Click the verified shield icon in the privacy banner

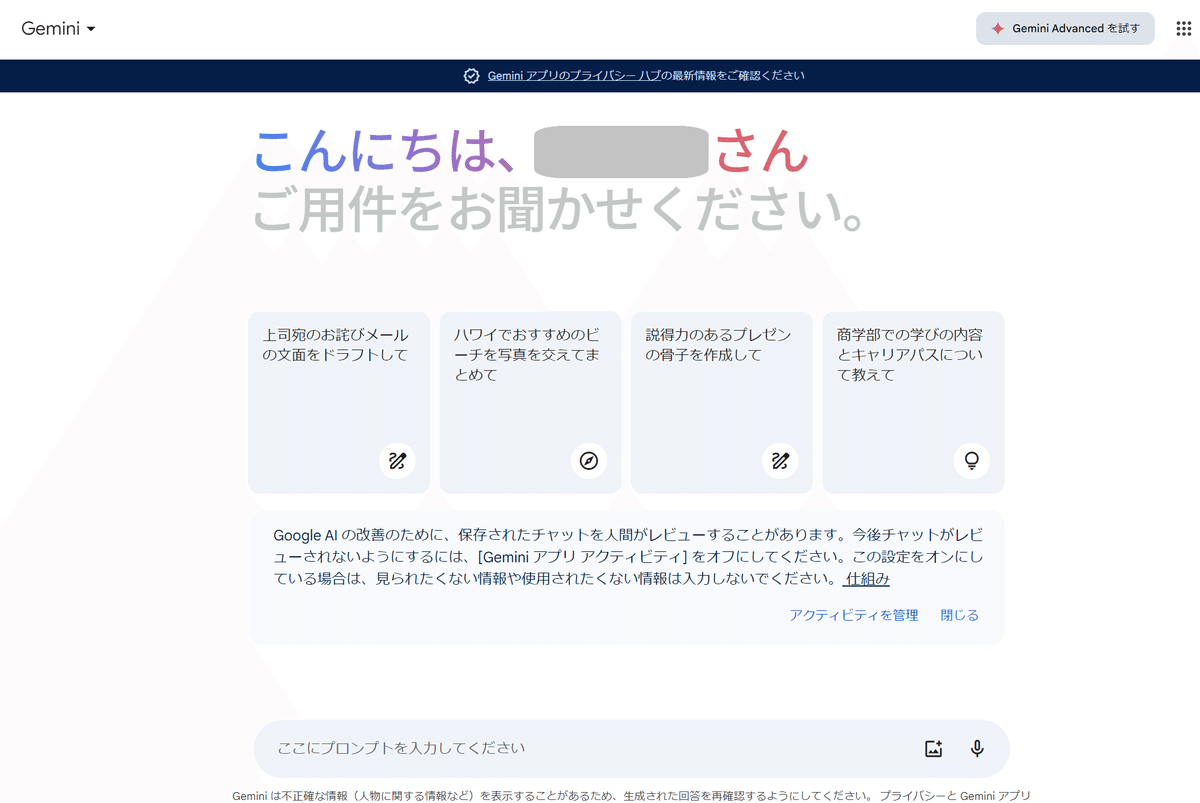pyautogui.click(x=472, y=76)
